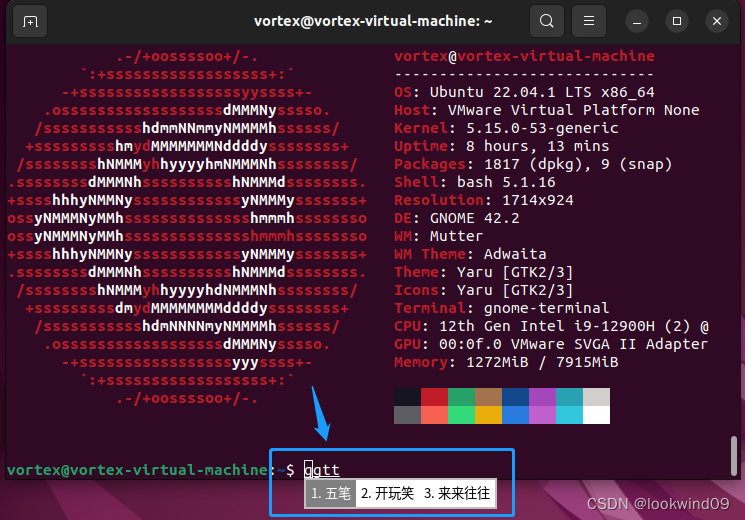
Task: Click the teal color block in top row
Action: point(570,397)
